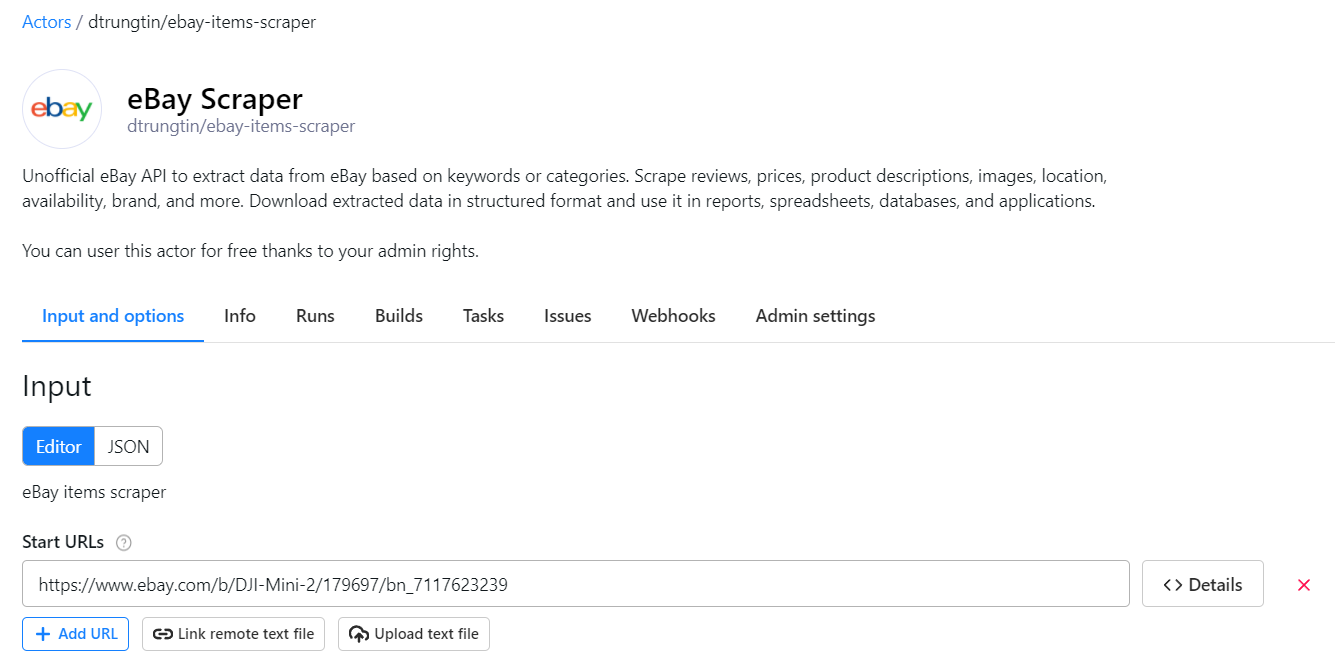The width and height of the screenshot is (1335, 667).
Task: Click the help icon beside Start URLs
Action: (x=124, y=543)
